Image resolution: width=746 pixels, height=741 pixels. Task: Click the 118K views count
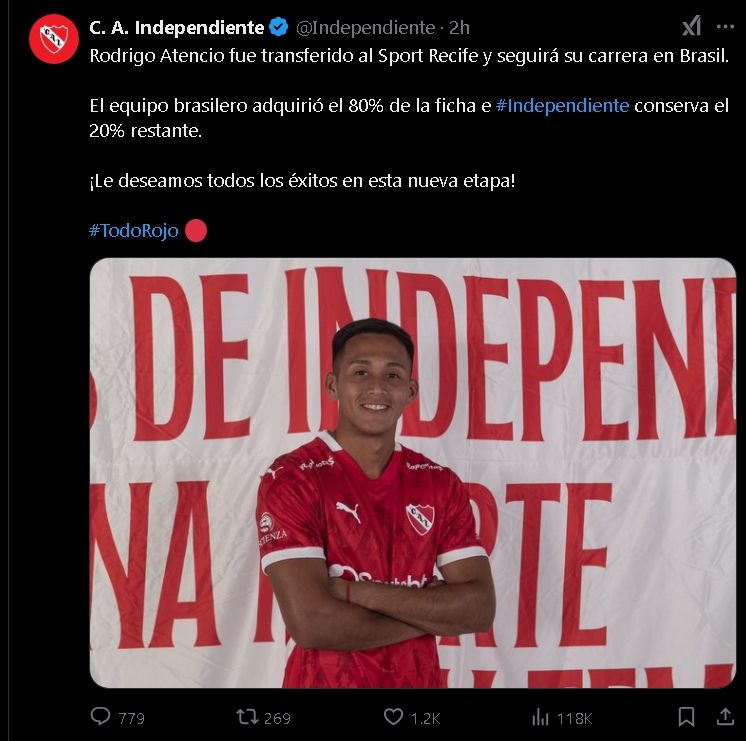574,718
